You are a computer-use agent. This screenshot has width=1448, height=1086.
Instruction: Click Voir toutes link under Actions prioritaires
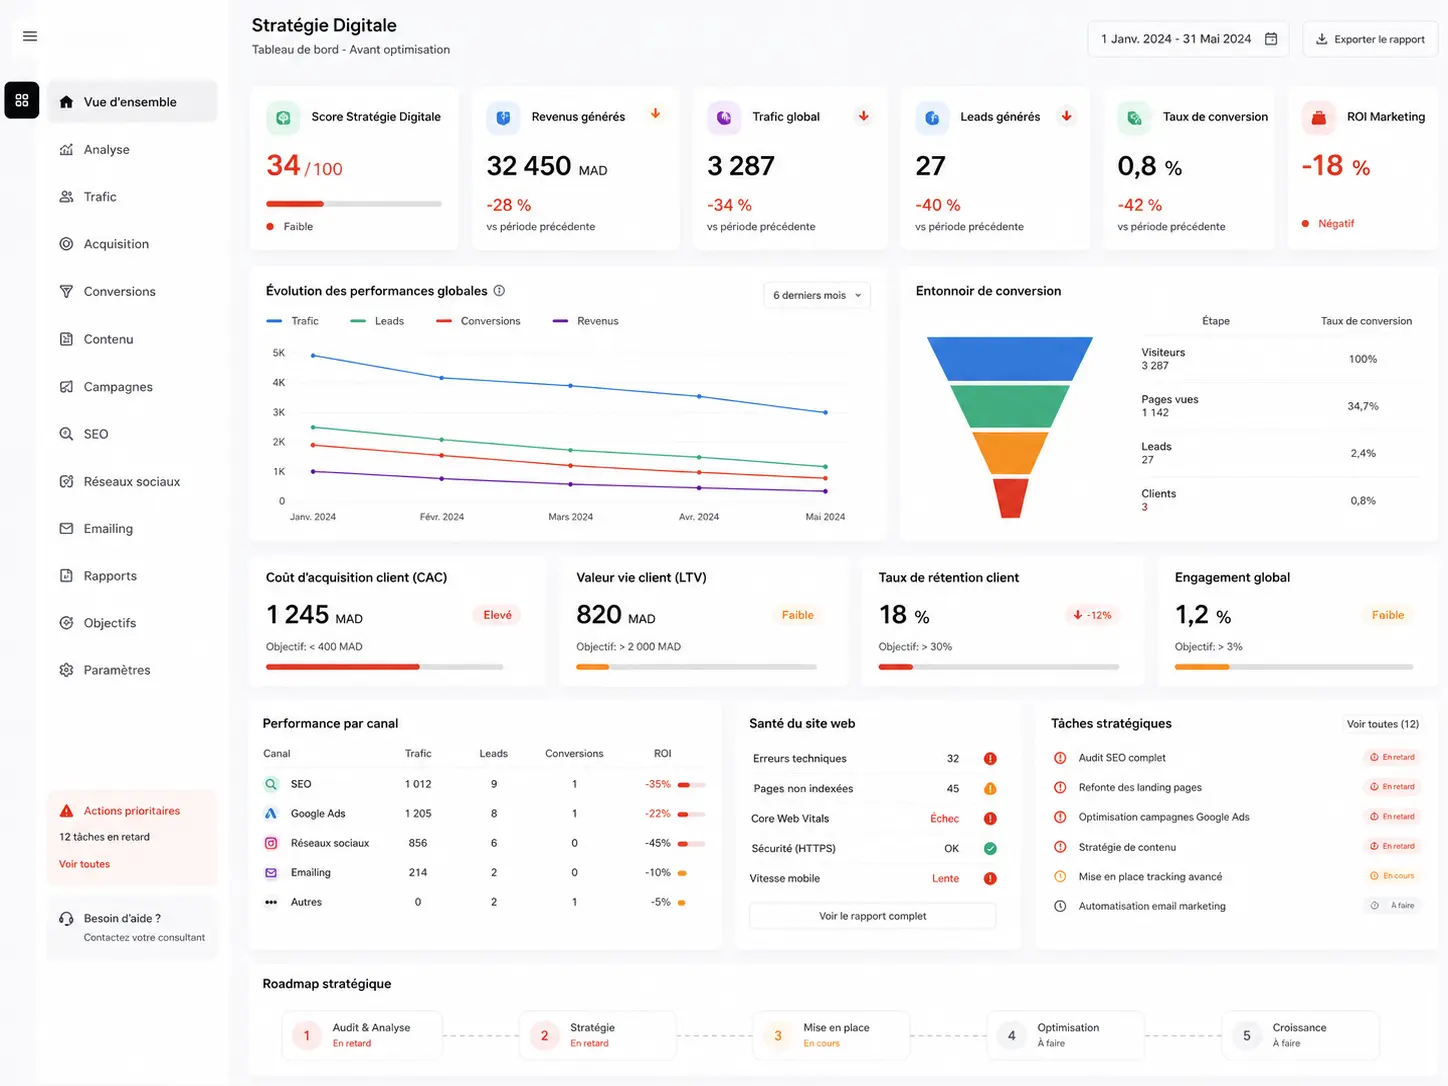[x=84, y=864]
